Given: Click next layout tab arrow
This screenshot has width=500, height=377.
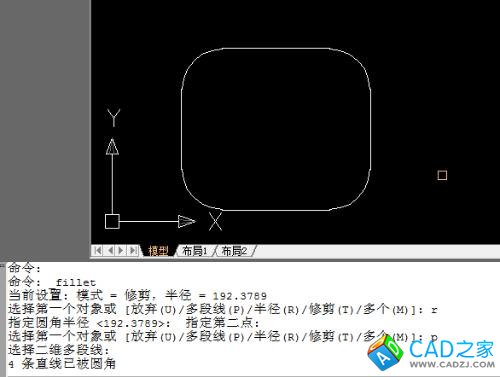Looking at the screenshot, I should 121,250.
